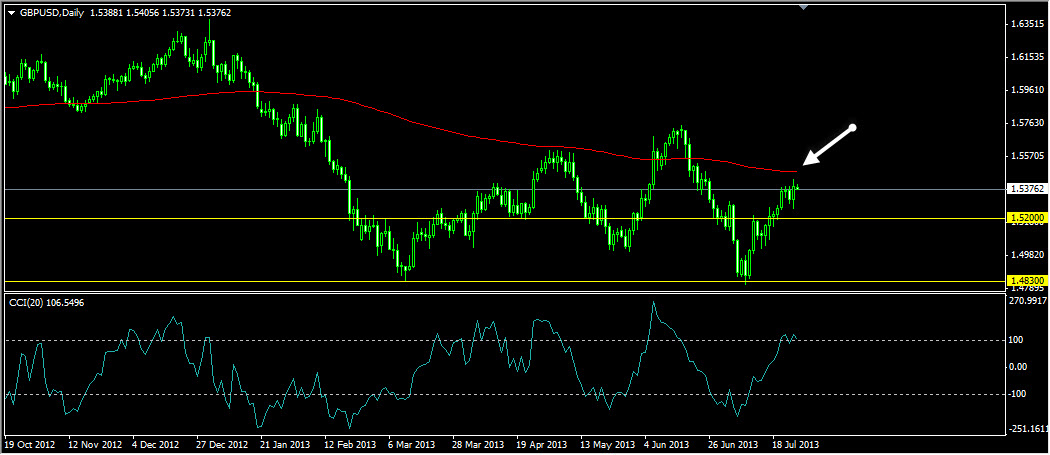Click the 1.59610 price axis value

tap(1026, 90)
